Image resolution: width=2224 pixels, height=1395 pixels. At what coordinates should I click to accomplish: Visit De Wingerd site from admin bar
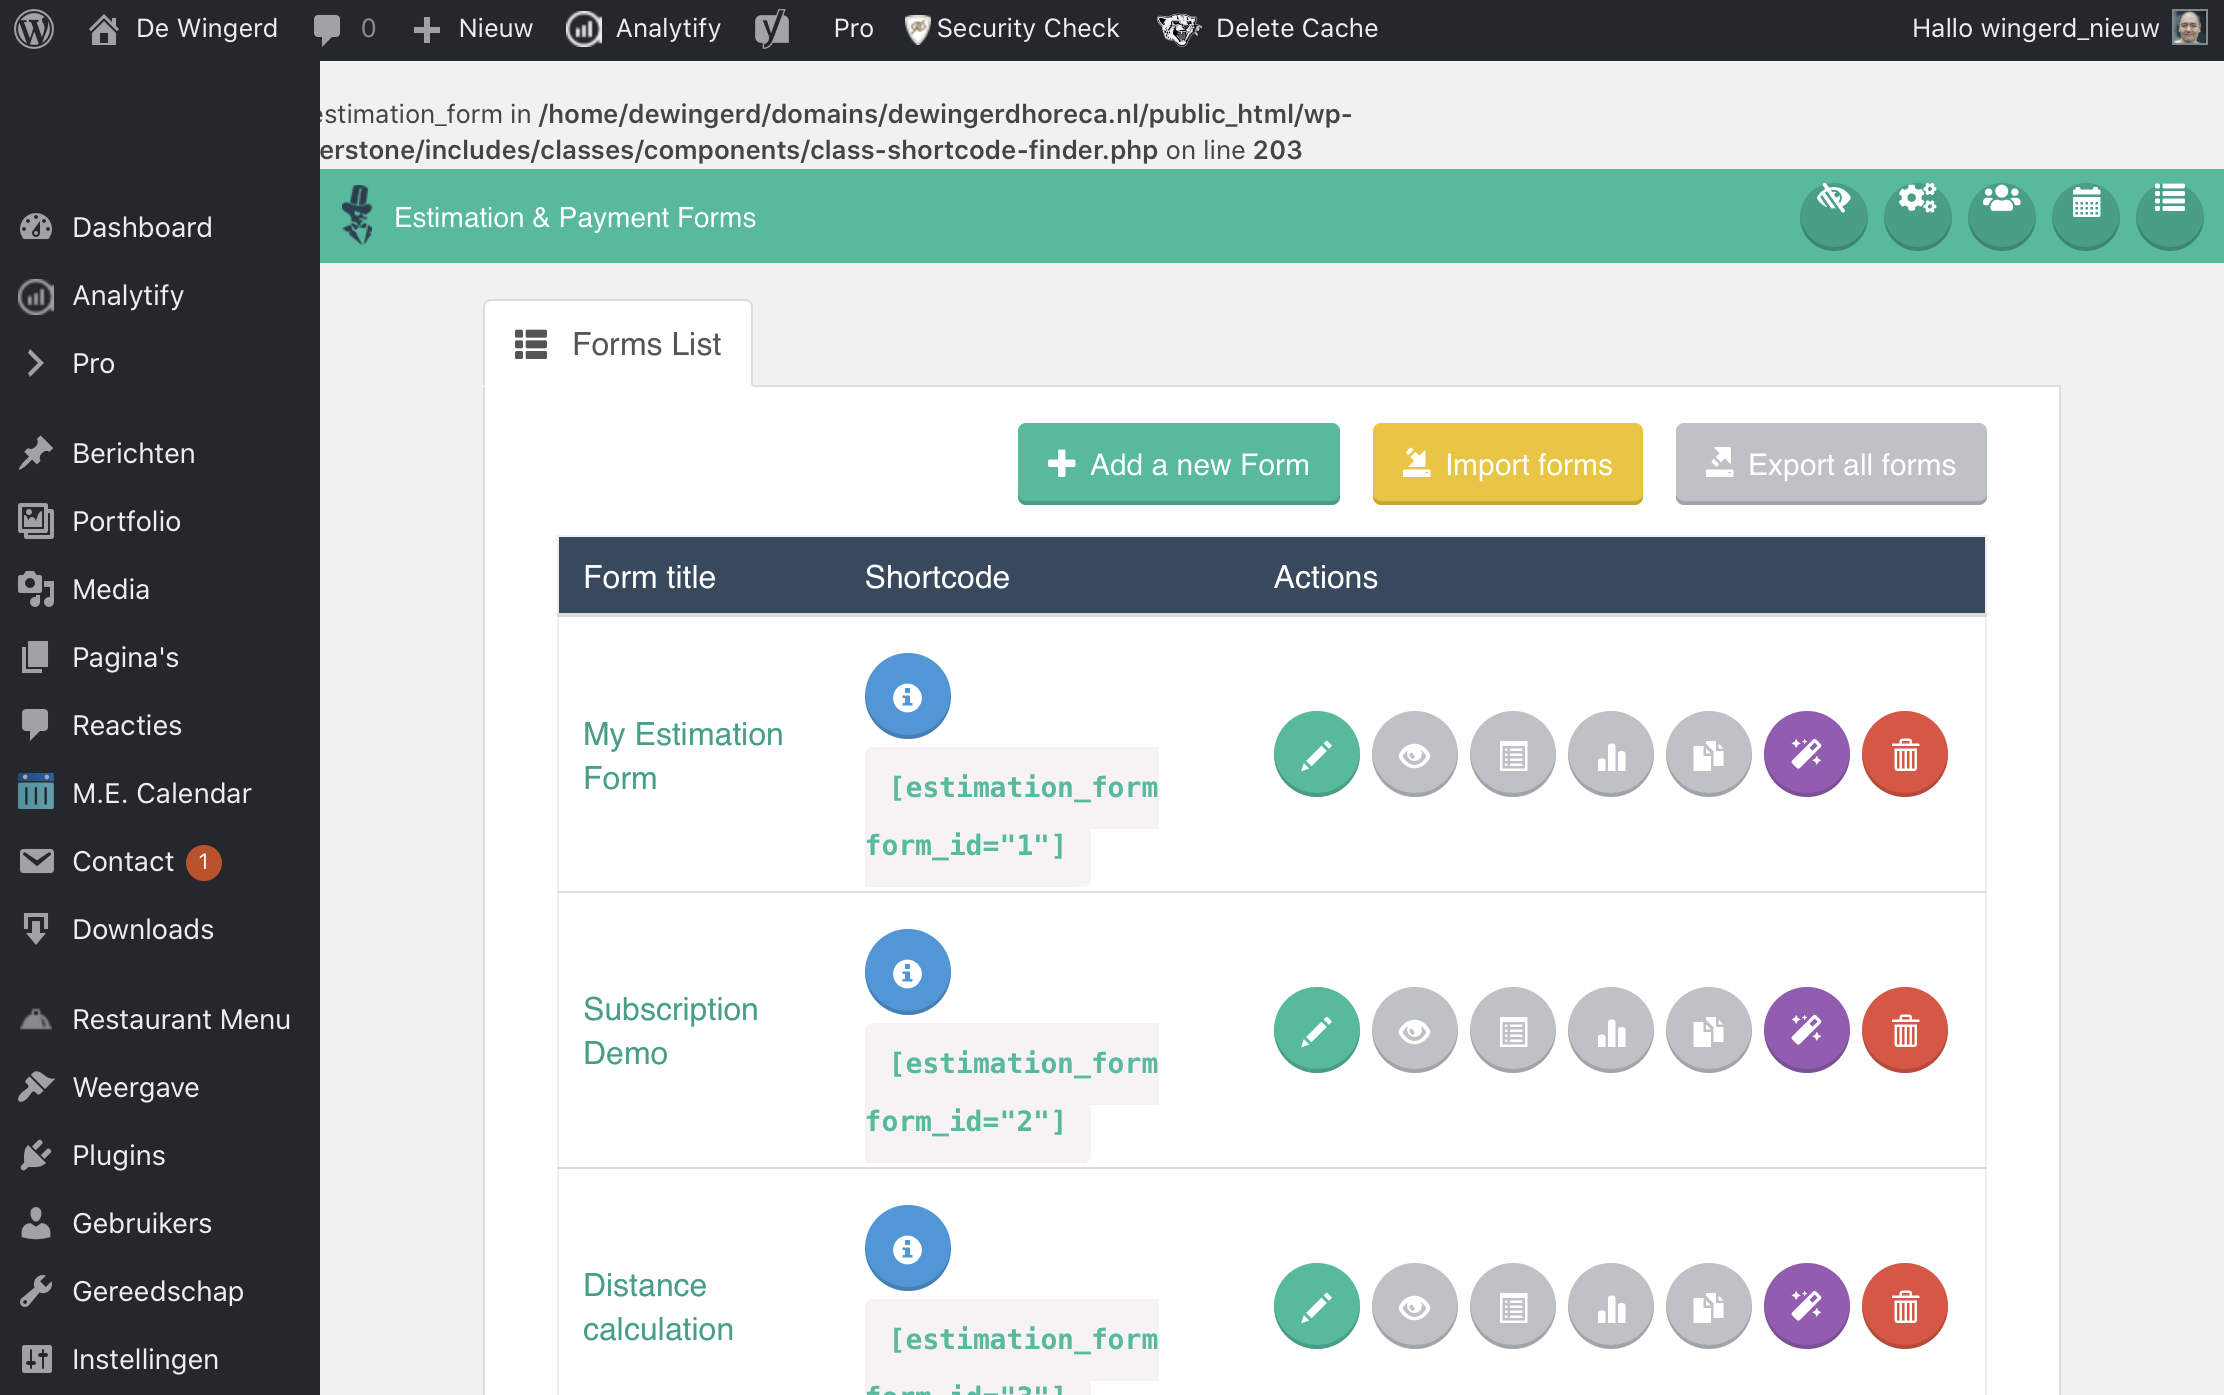pyautogui.click(x=183, y=29)
